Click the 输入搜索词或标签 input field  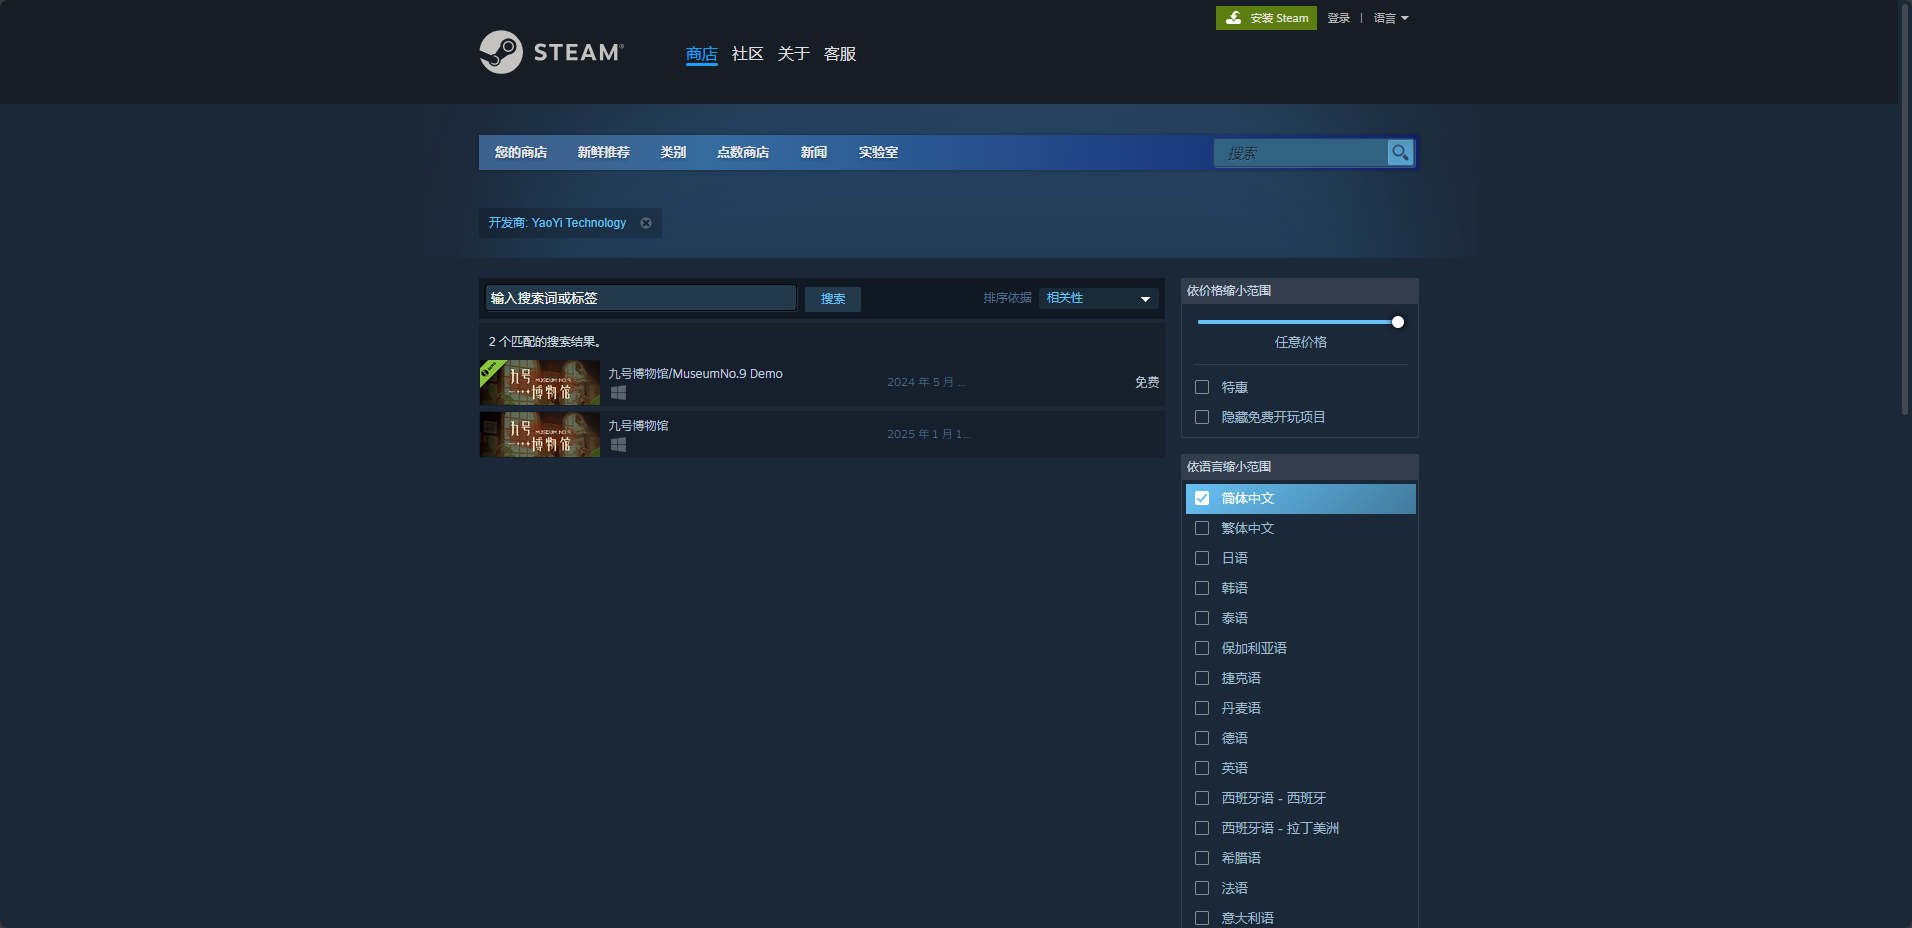point(641,298)
